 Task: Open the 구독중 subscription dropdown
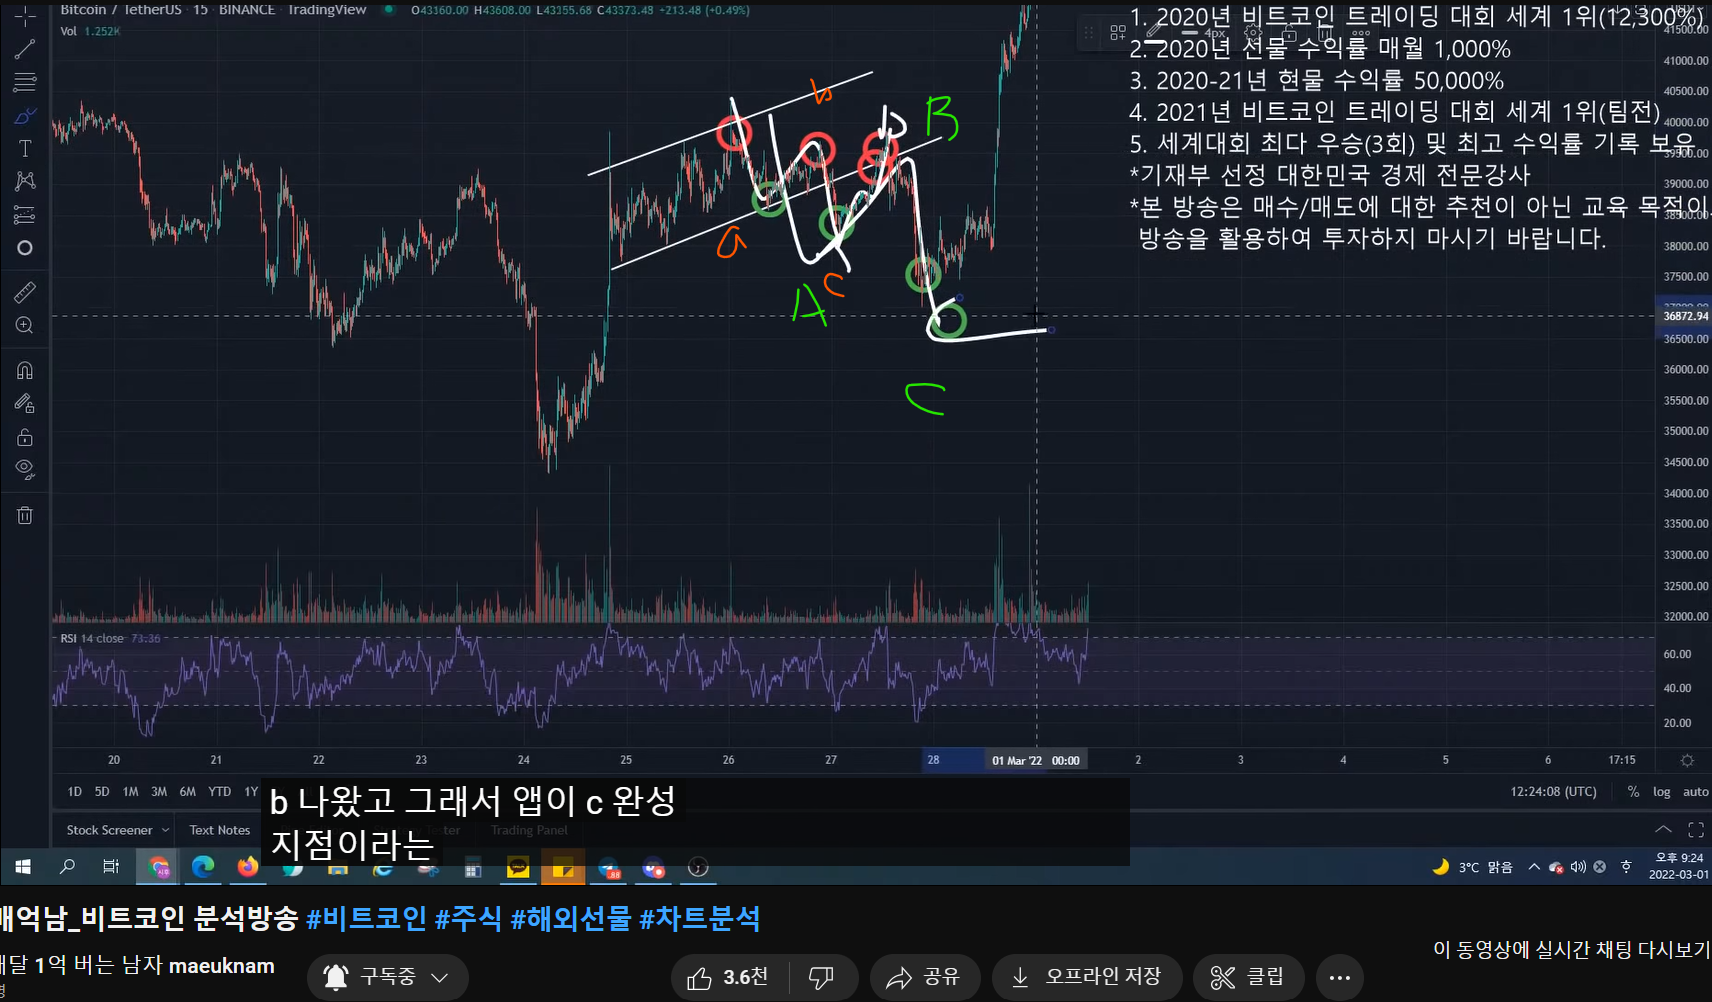click(x=387, y=977)
